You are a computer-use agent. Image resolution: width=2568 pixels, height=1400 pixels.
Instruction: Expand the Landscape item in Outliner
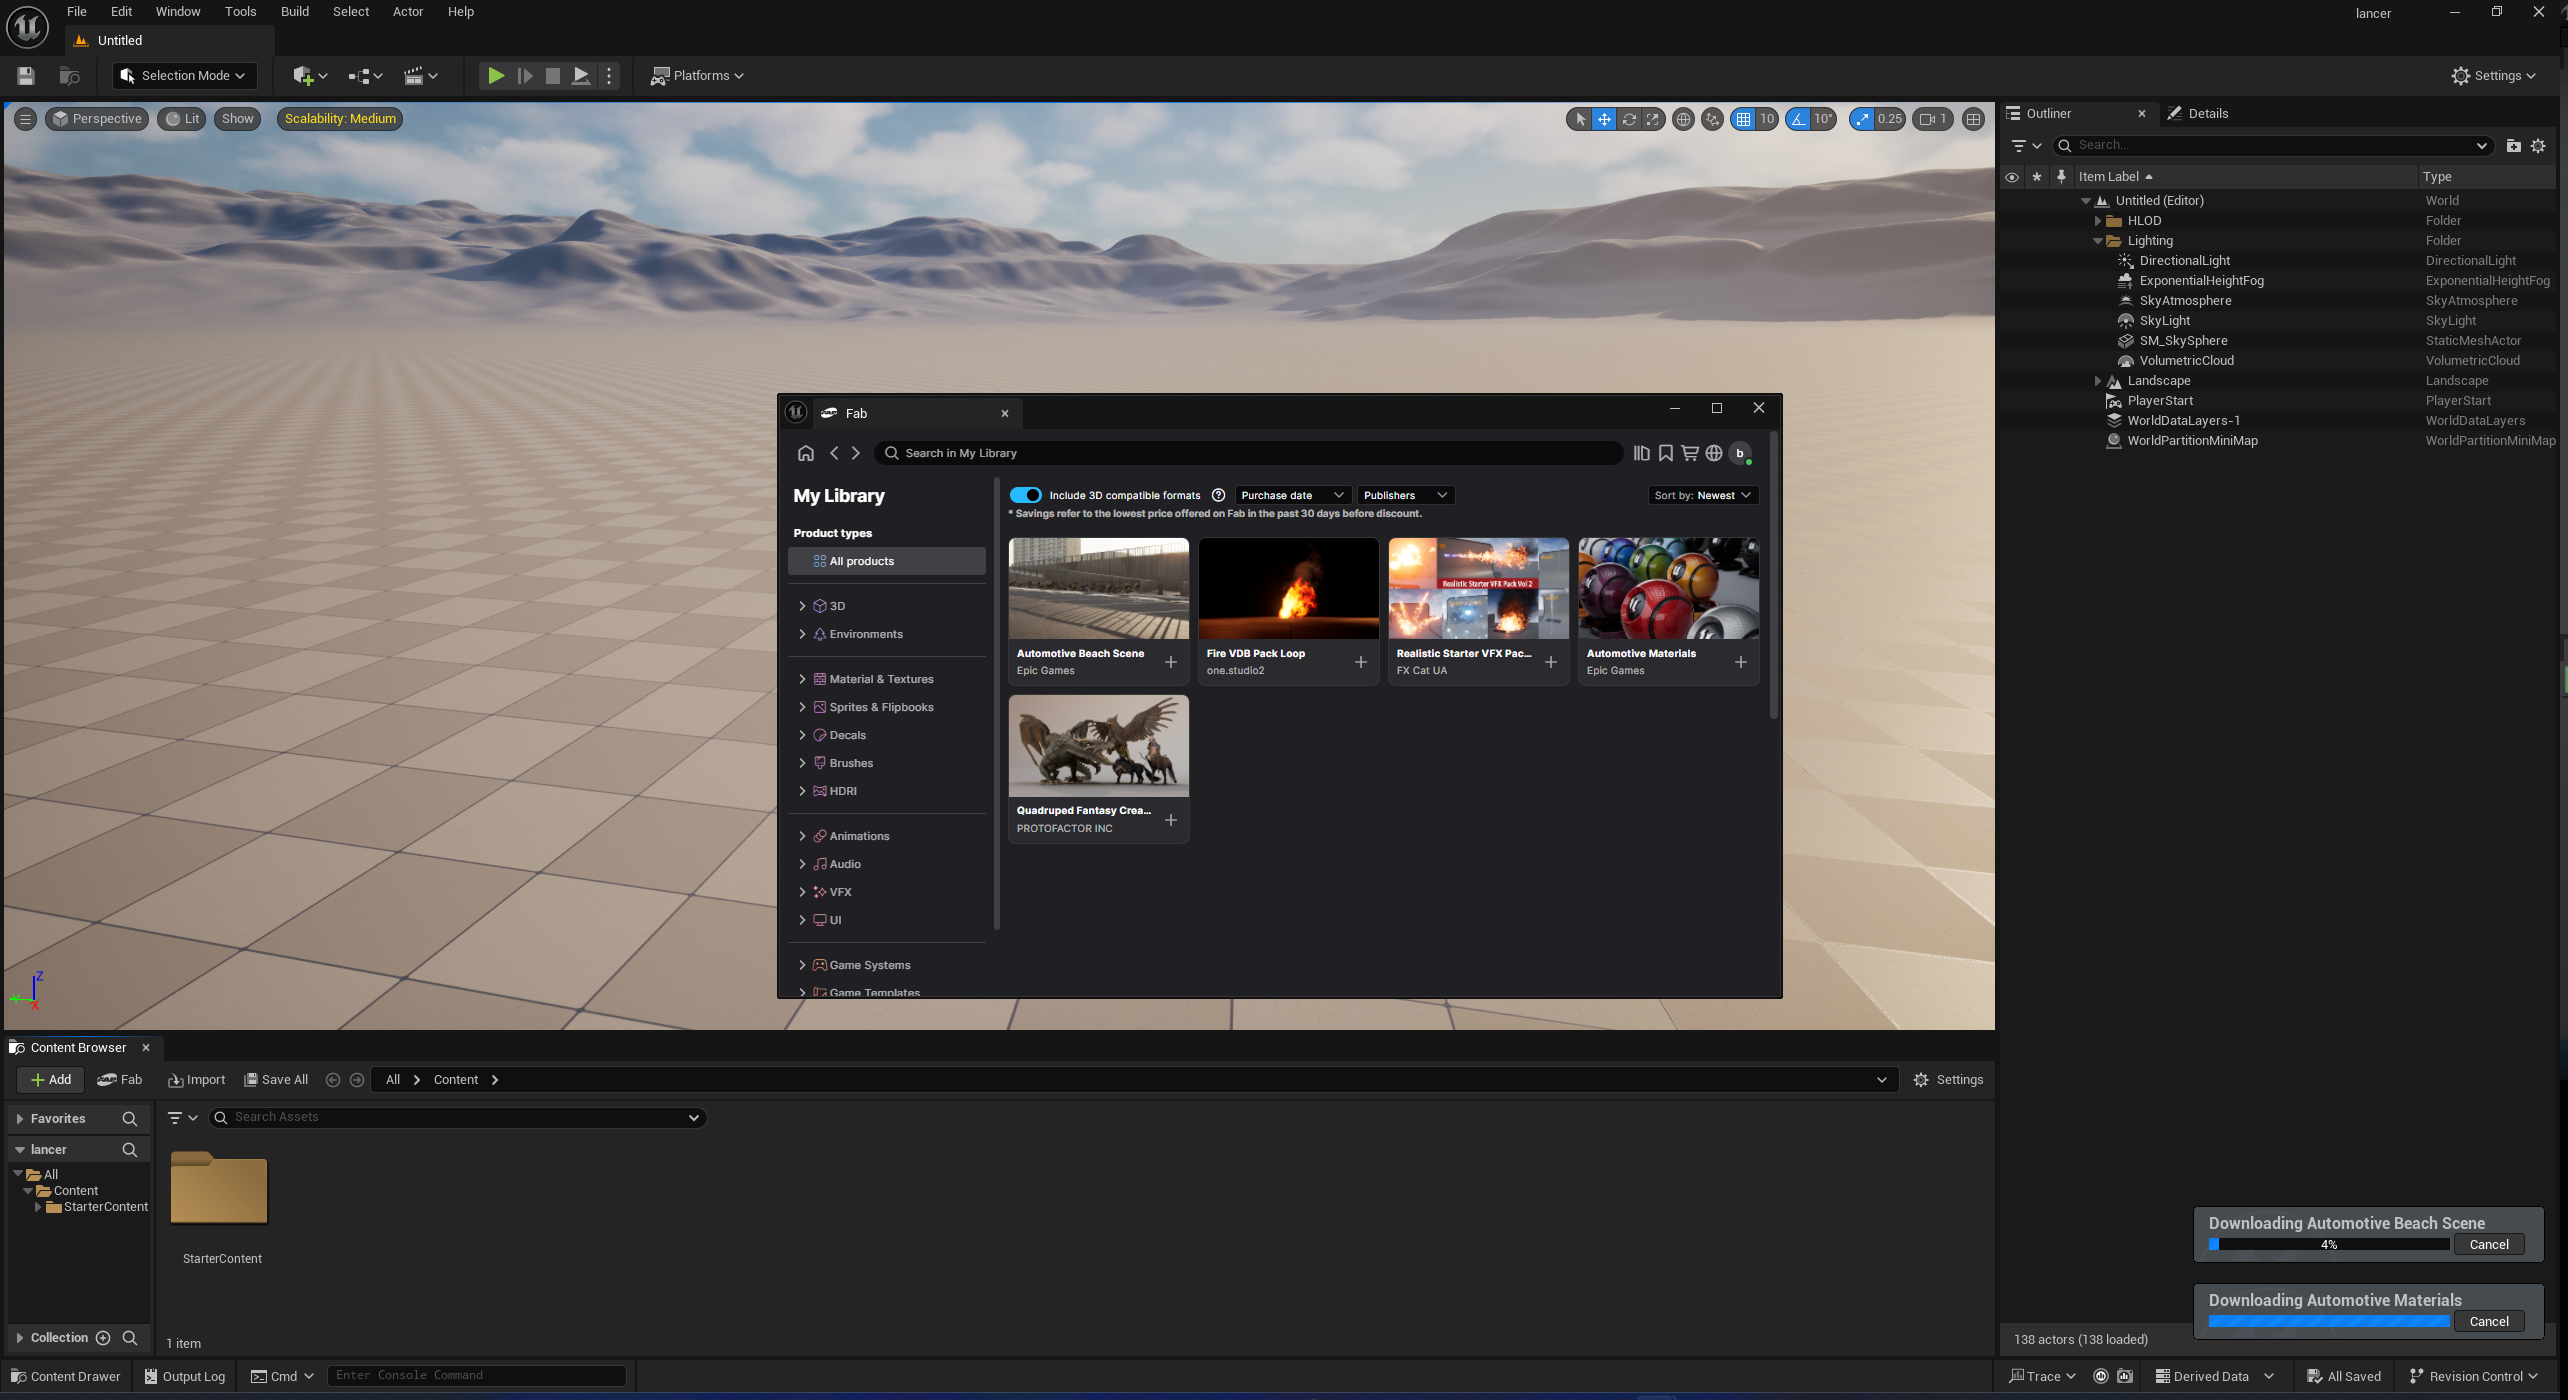pos(2097,381)
